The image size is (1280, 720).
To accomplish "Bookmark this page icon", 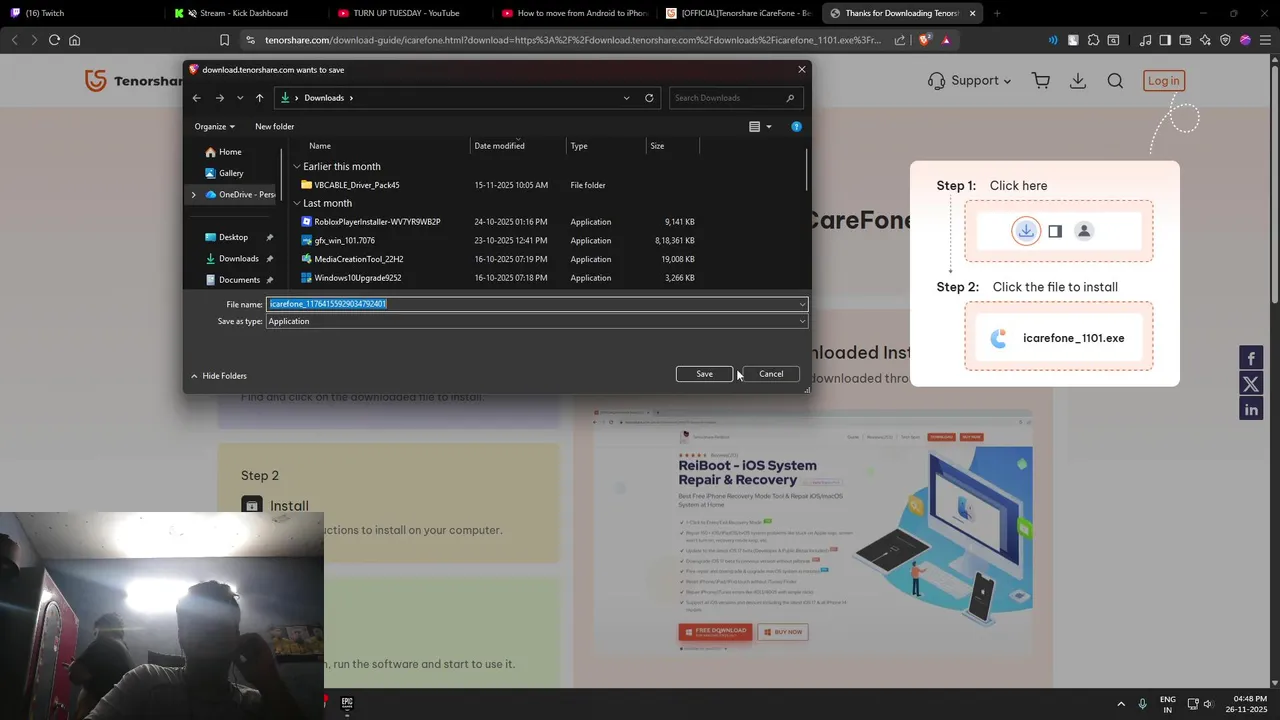I will 224,40.
